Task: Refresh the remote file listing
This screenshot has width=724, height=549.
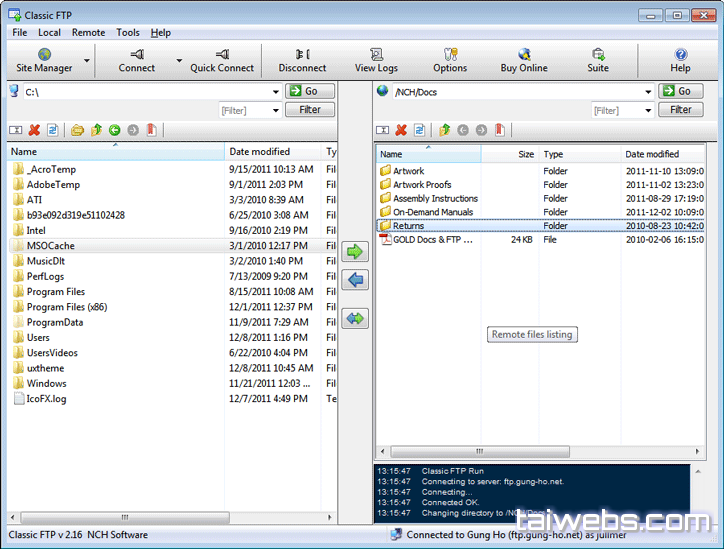Action: pos(420,130)
